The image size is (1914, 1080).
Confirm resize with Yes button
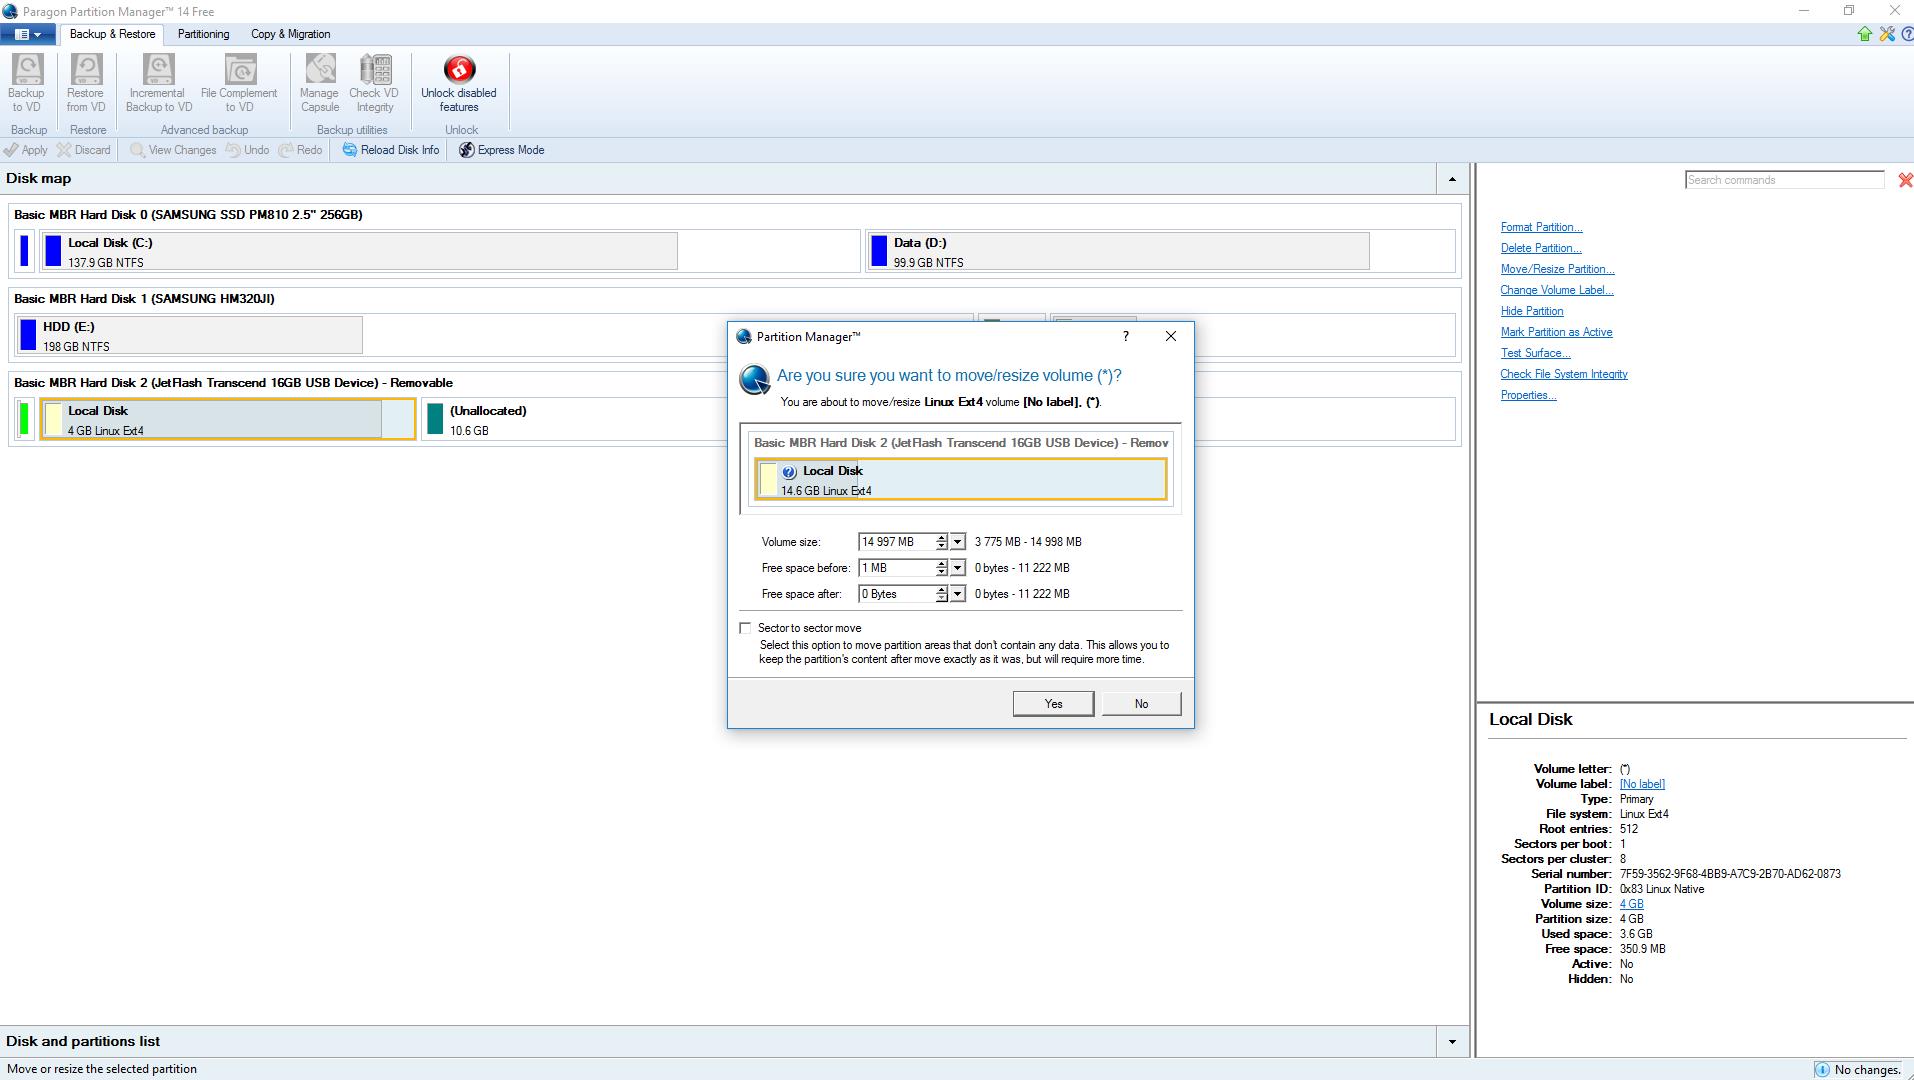click(1053, 704)
